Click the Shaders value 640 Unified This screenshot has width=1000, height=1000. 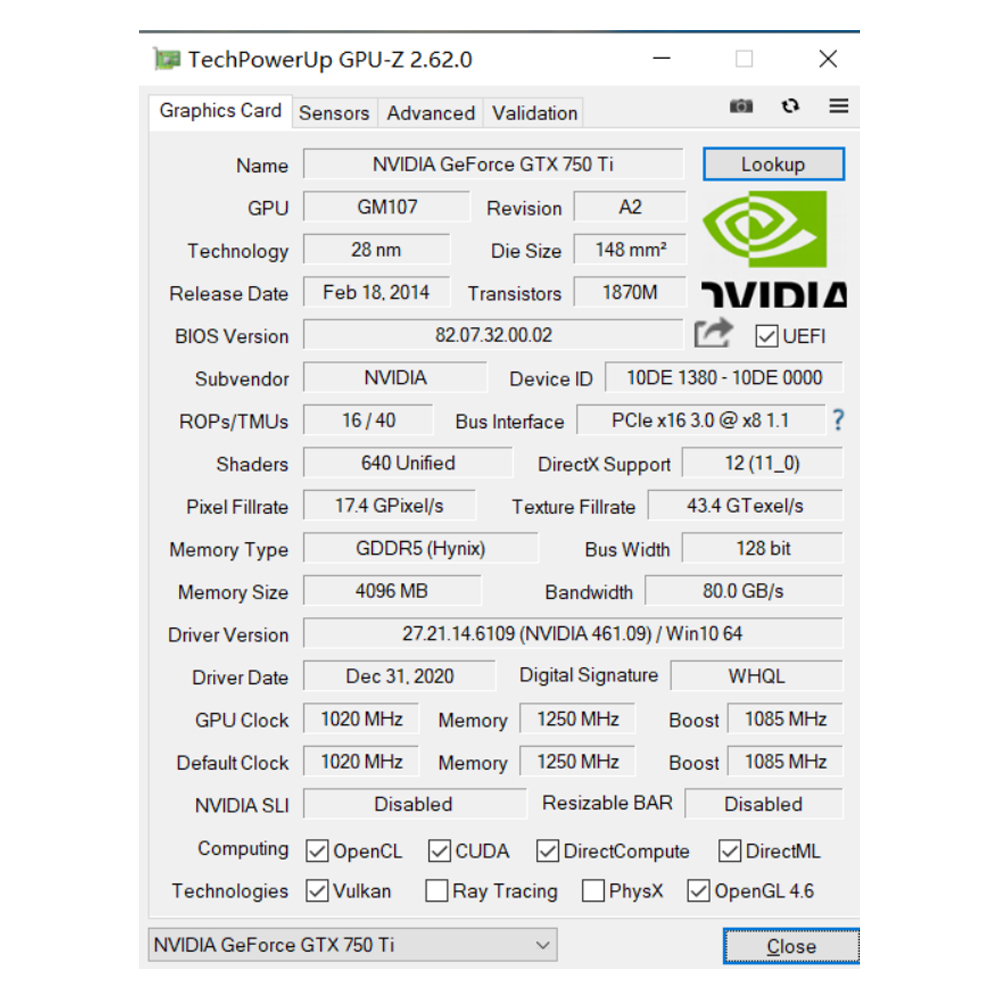408,463
